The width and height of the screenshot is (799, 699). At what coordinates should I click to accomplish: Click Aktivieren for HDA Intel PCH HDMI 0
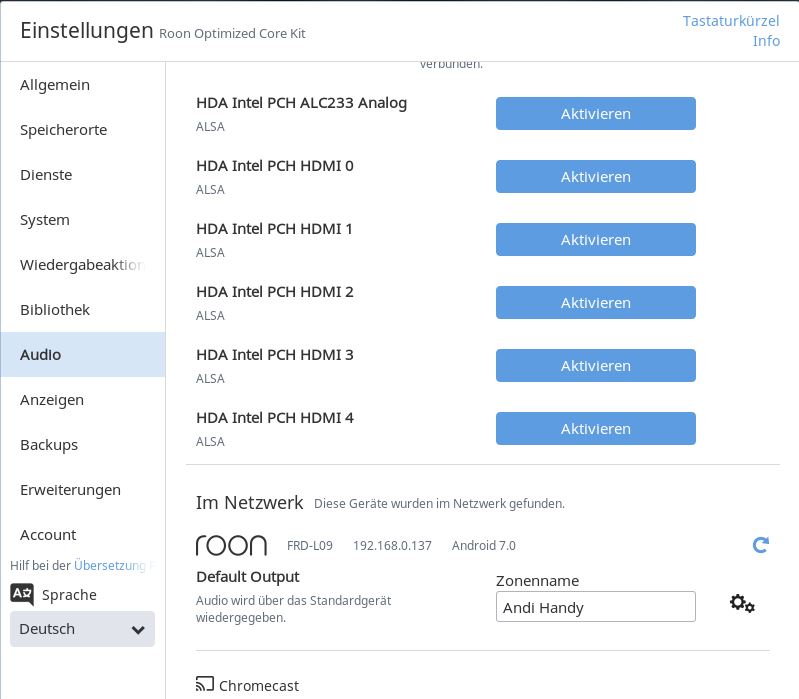pyautogui.click(x=596, y=176)
